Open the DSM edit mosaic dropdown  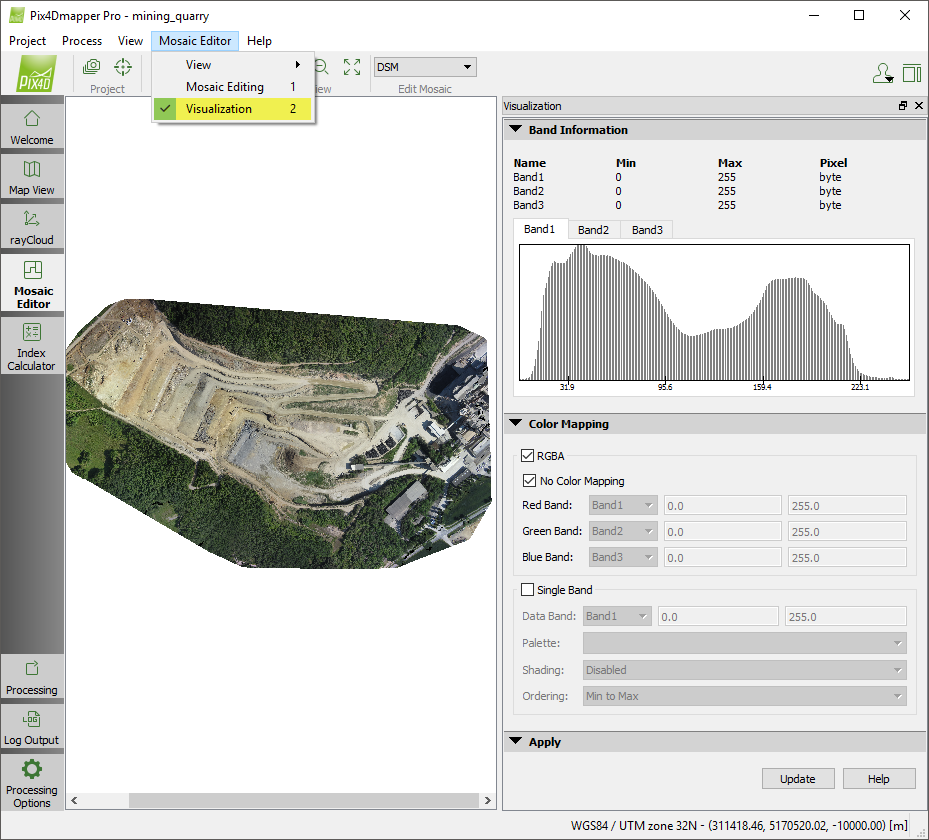click(x=424, y=67)
